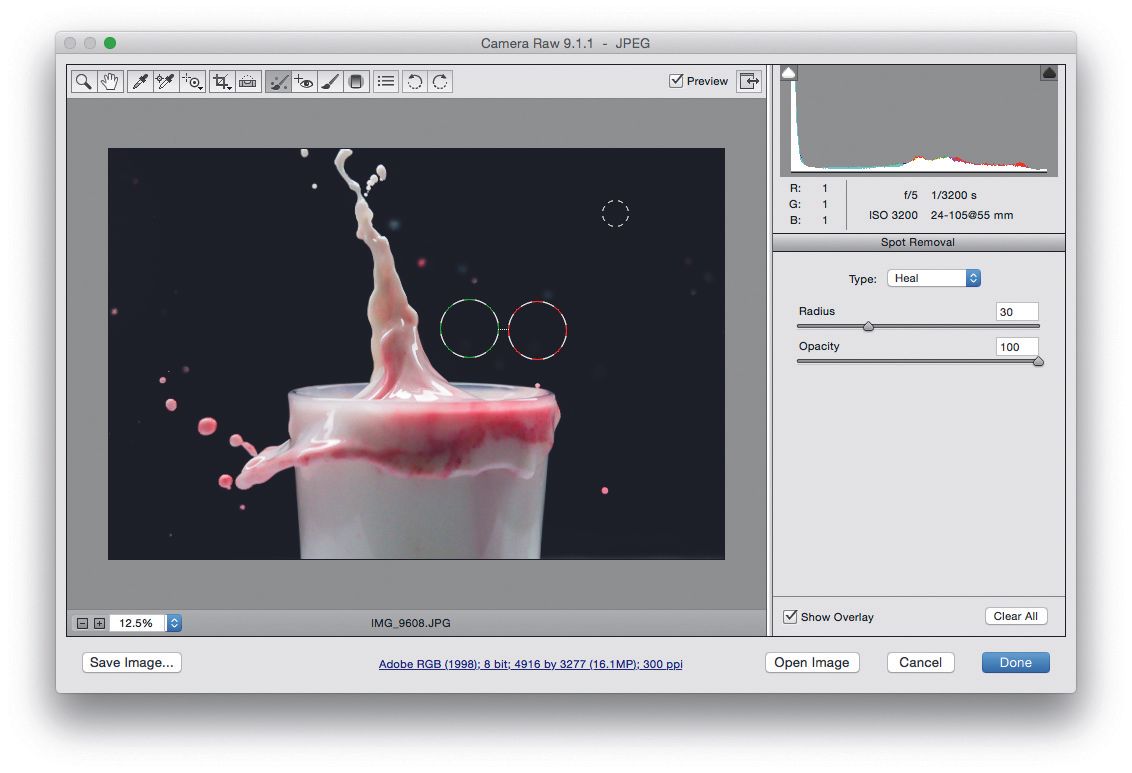This screenshot has width=1132, height=773.
Task: Activate the Red Eye Removal tool
Action: 305,81
